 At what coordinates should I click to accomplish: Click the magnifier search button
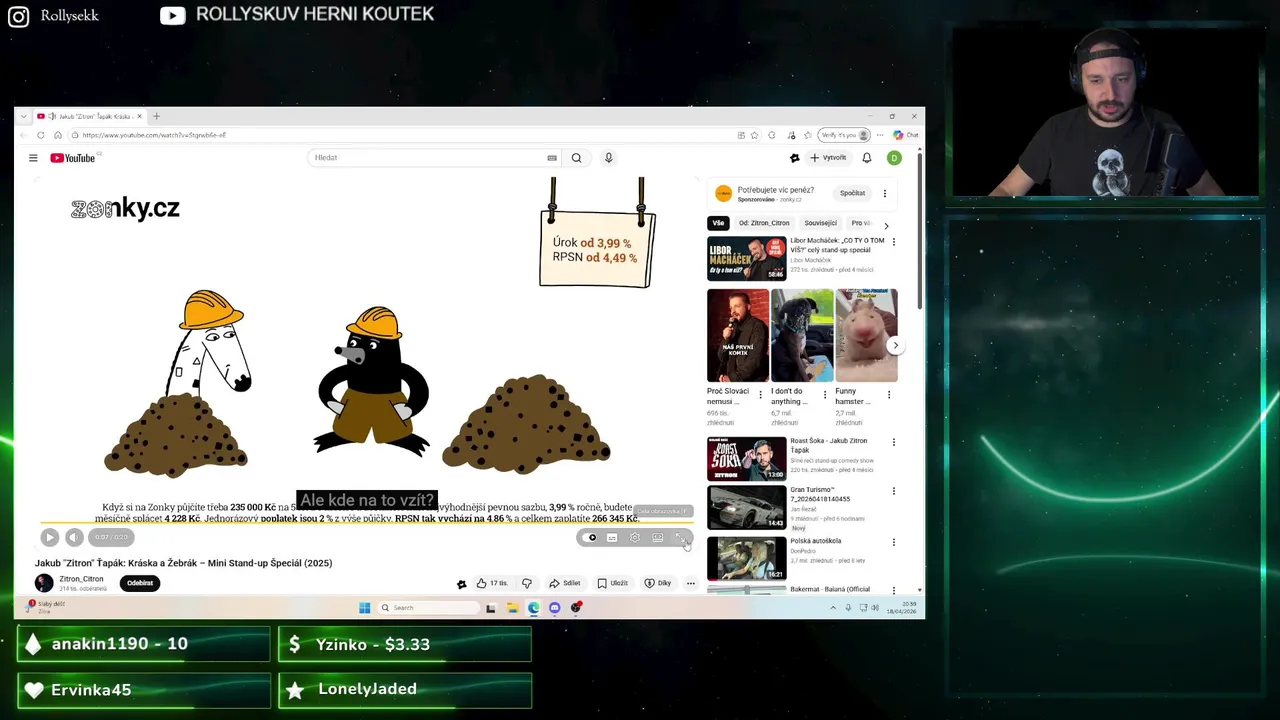coord(576,158)
